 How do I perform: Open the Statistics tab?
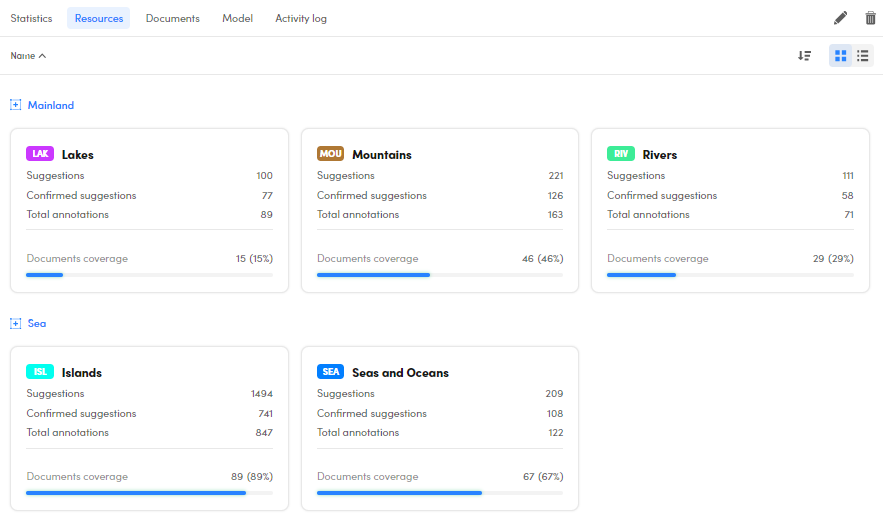31,18
